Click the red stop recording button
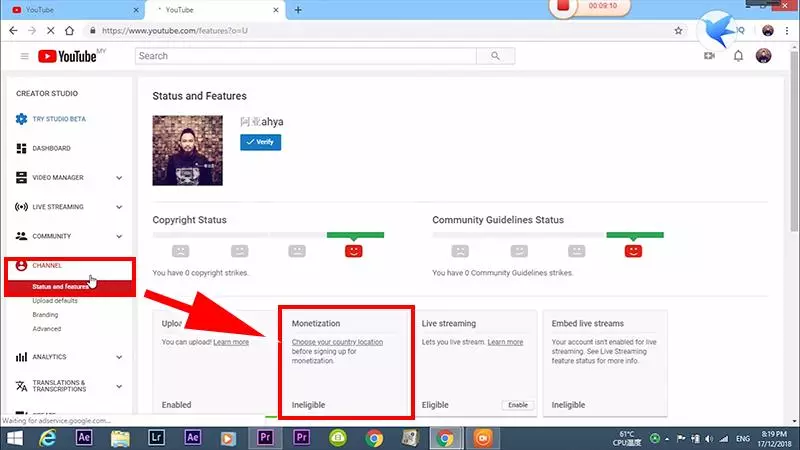Image resolution: width=800 pixels, height=450 pixels. [x=563, y=6]
